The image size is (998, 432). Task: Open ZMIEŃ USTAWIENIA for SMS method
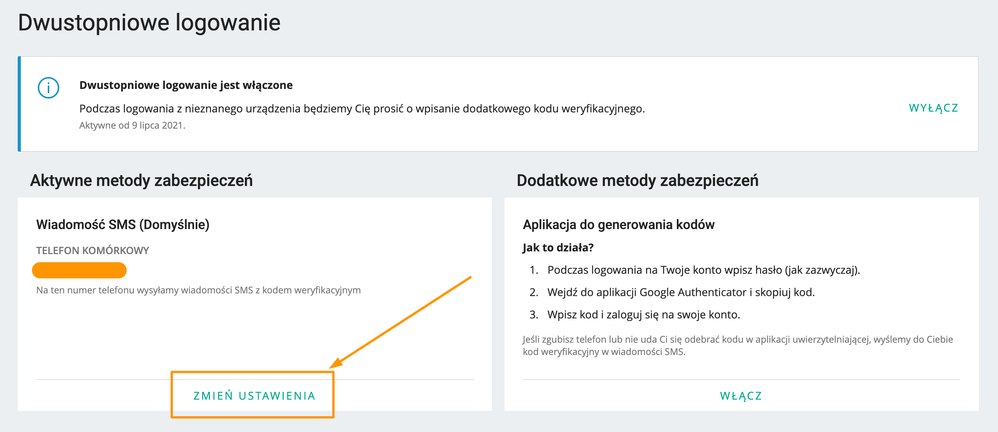(x=254, y=396)
